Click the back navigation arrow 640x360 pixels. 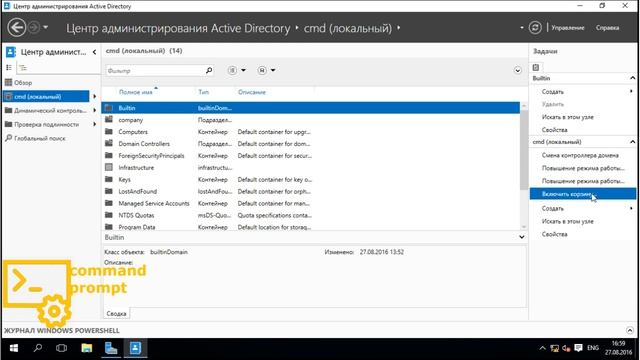(x=16, y=28)
